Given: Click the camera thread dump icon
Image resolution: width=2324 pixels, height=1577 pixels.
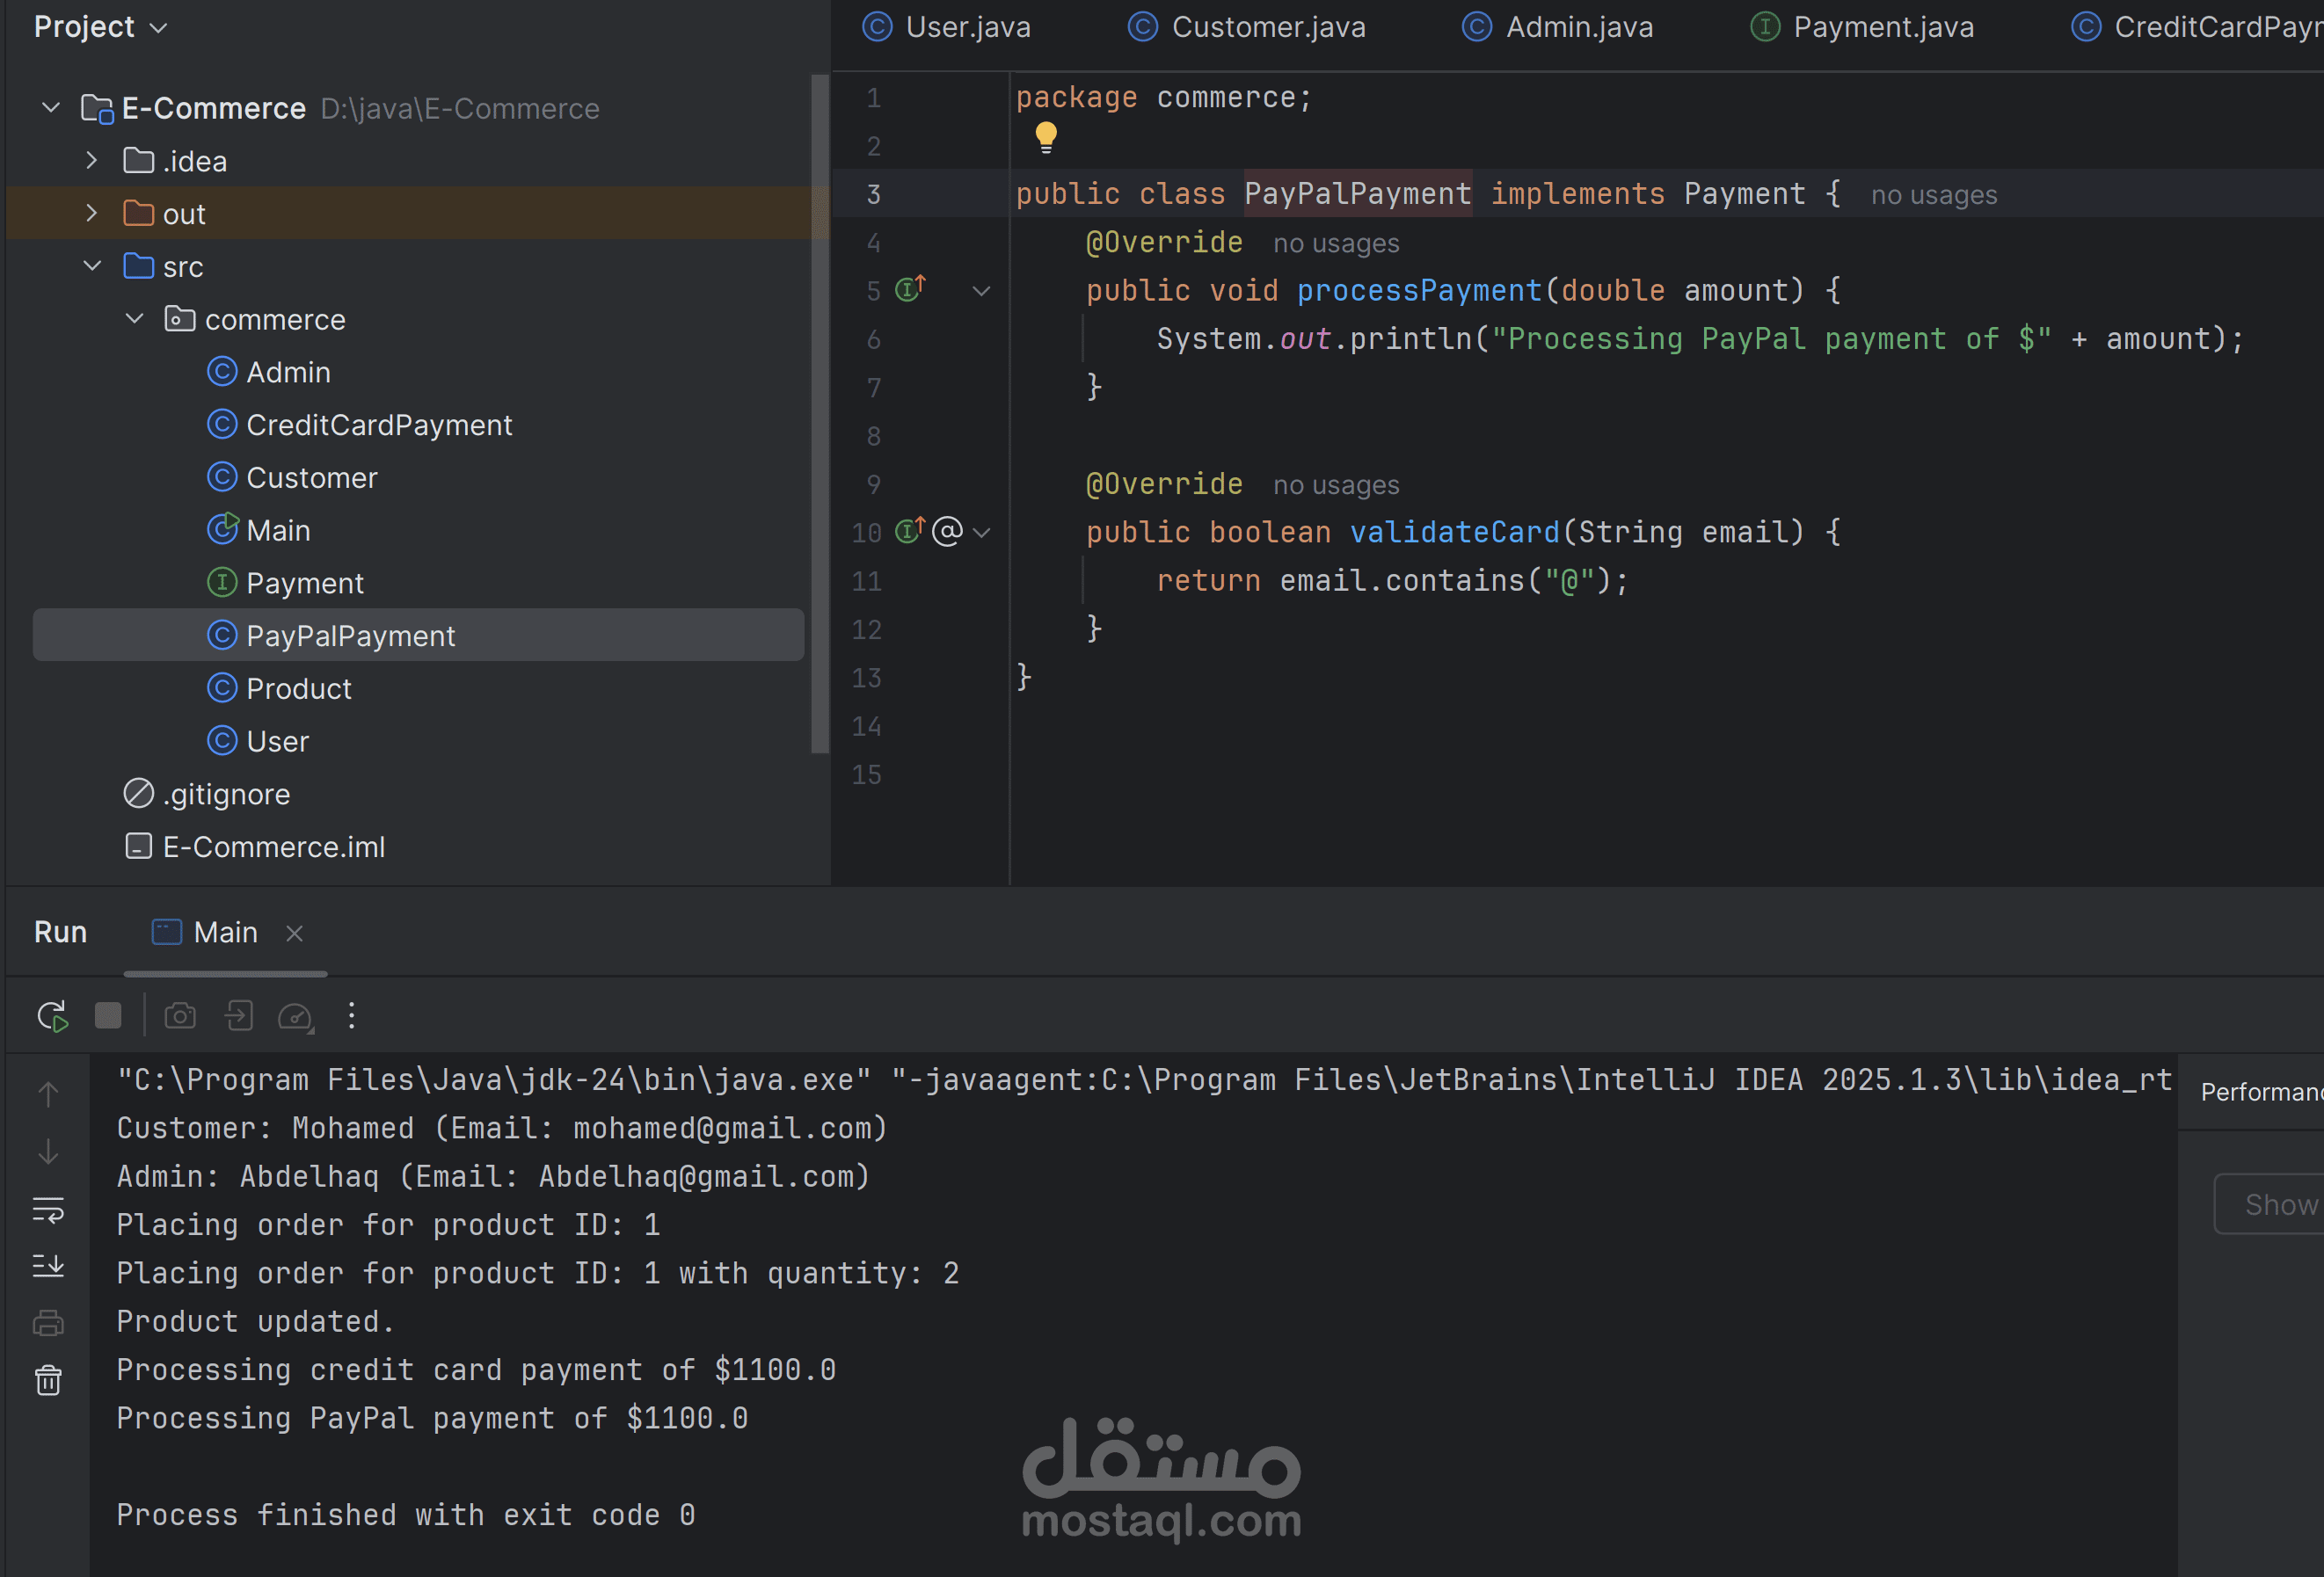Looking at the screenshot, I should point(180,1016).
